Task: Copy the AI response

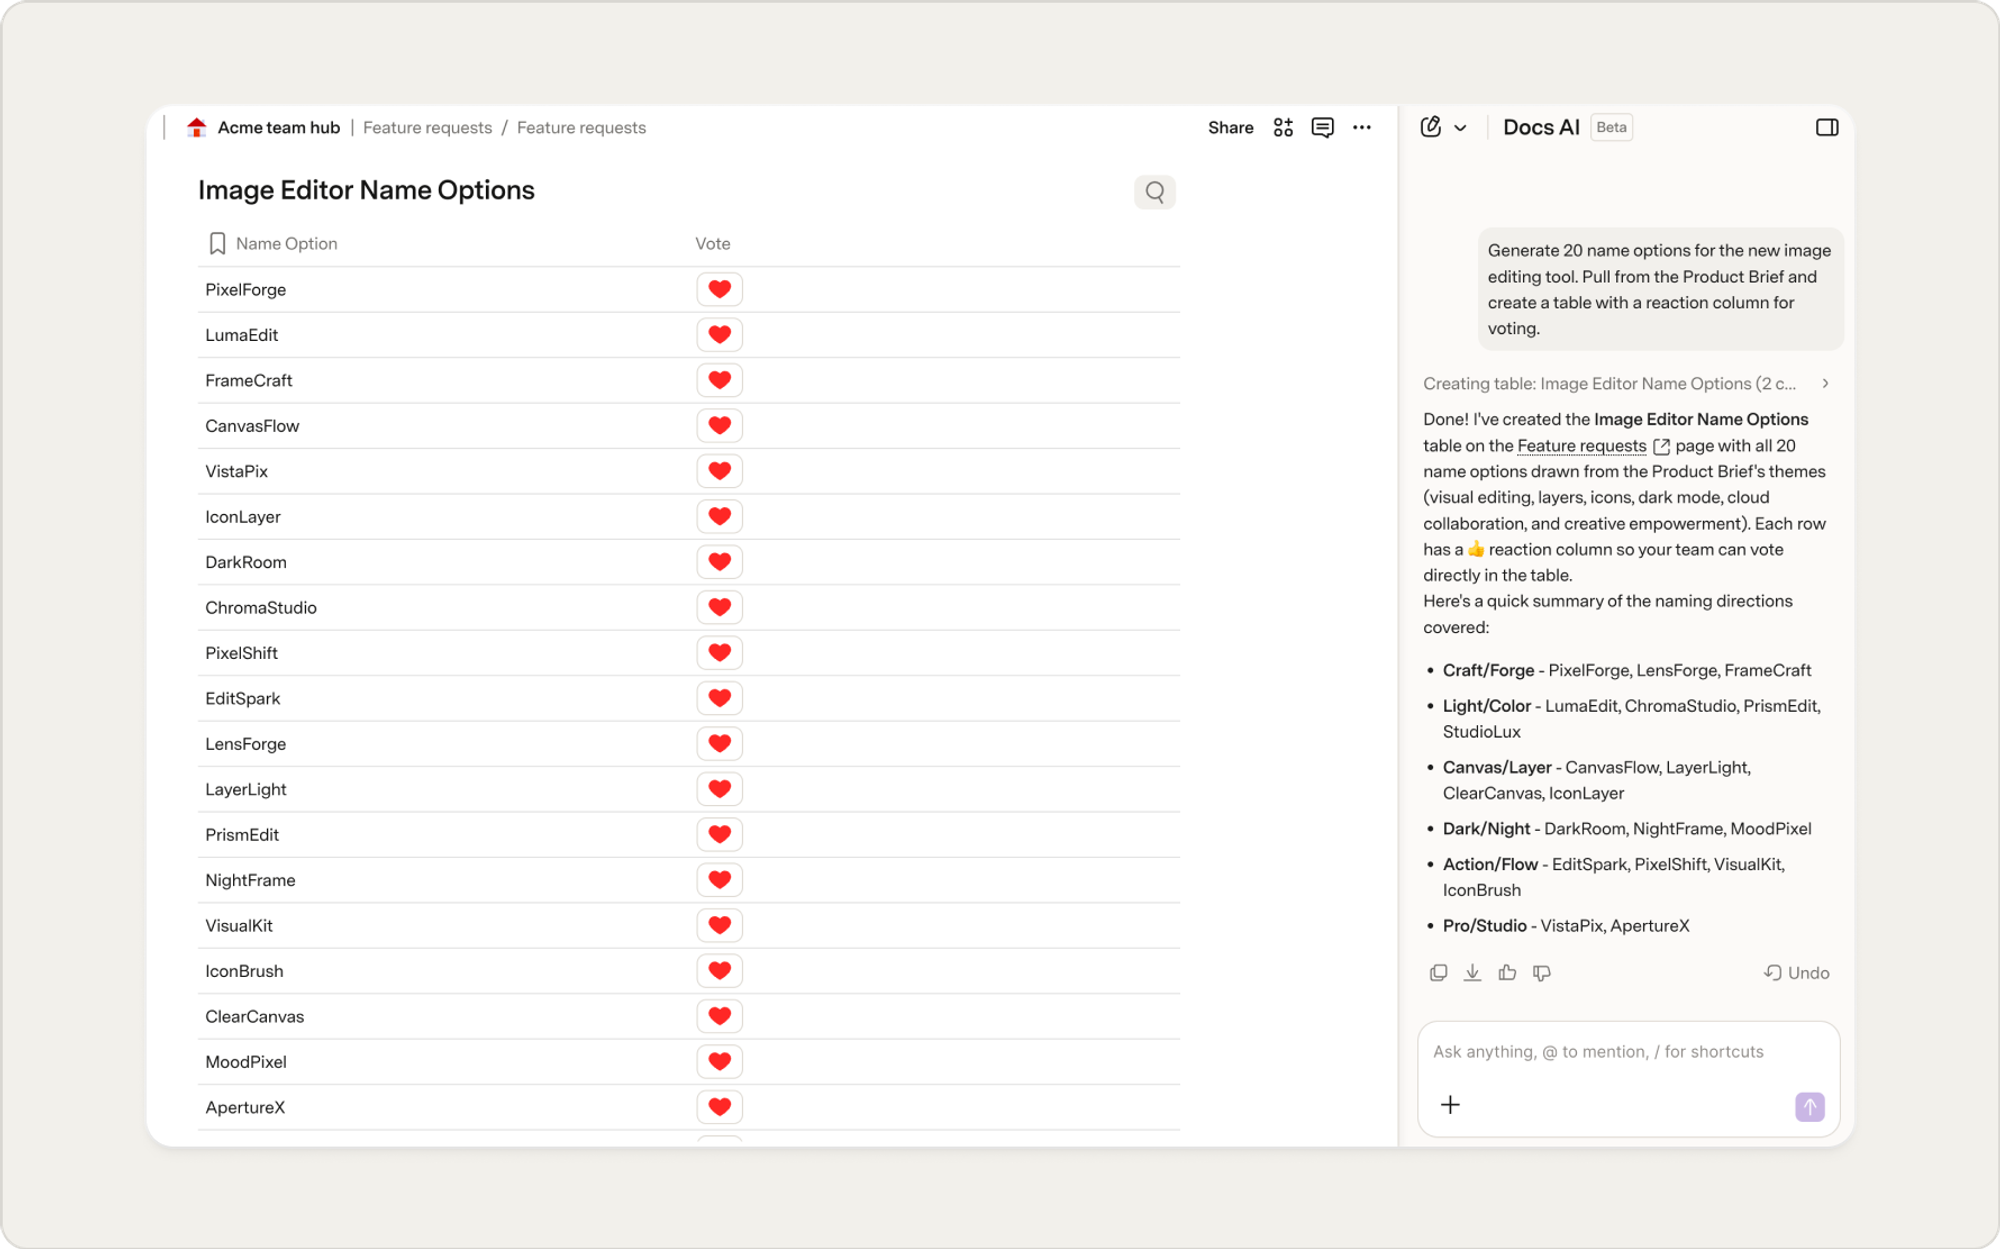Action: [x=1438, y=973]
